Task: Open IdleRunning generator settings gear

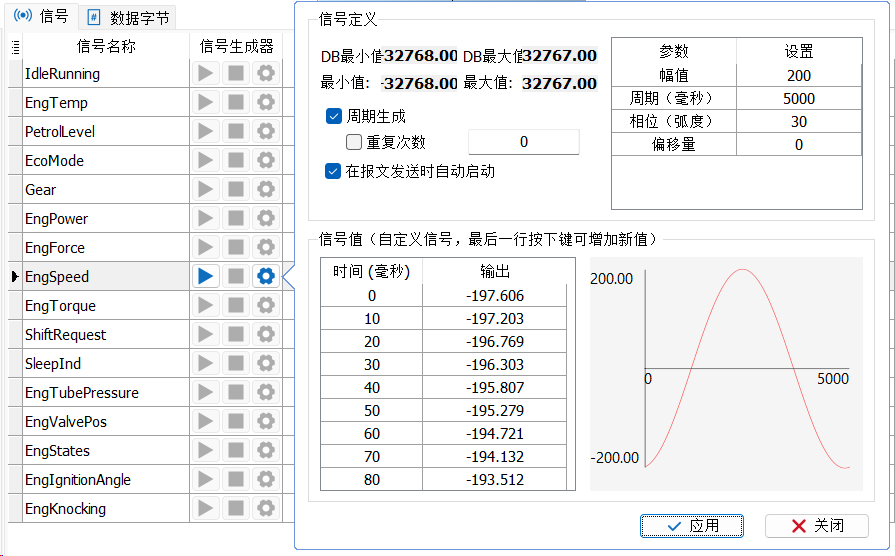Action: coord(266,73)
